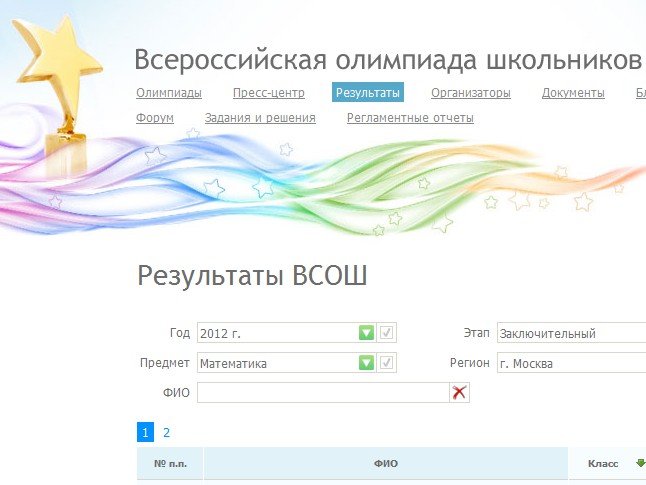Navigate to Документы page
The image size is (646, 485).
coord(573,93)
